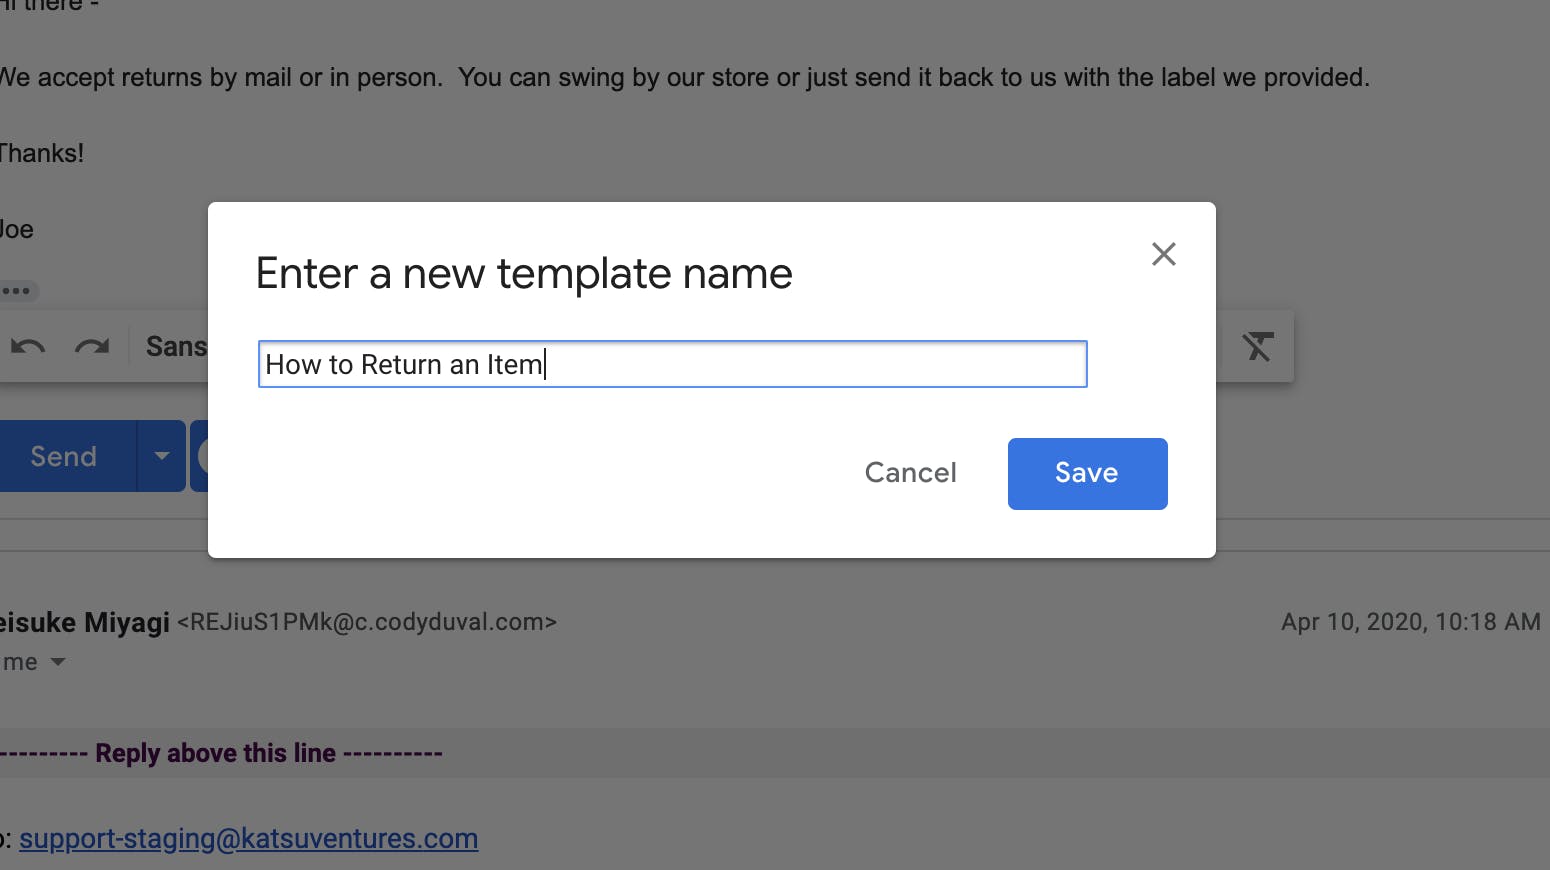Focus the template name input field
The height and width of the screenshot is (870, 1550).
(x=672, y=364)
